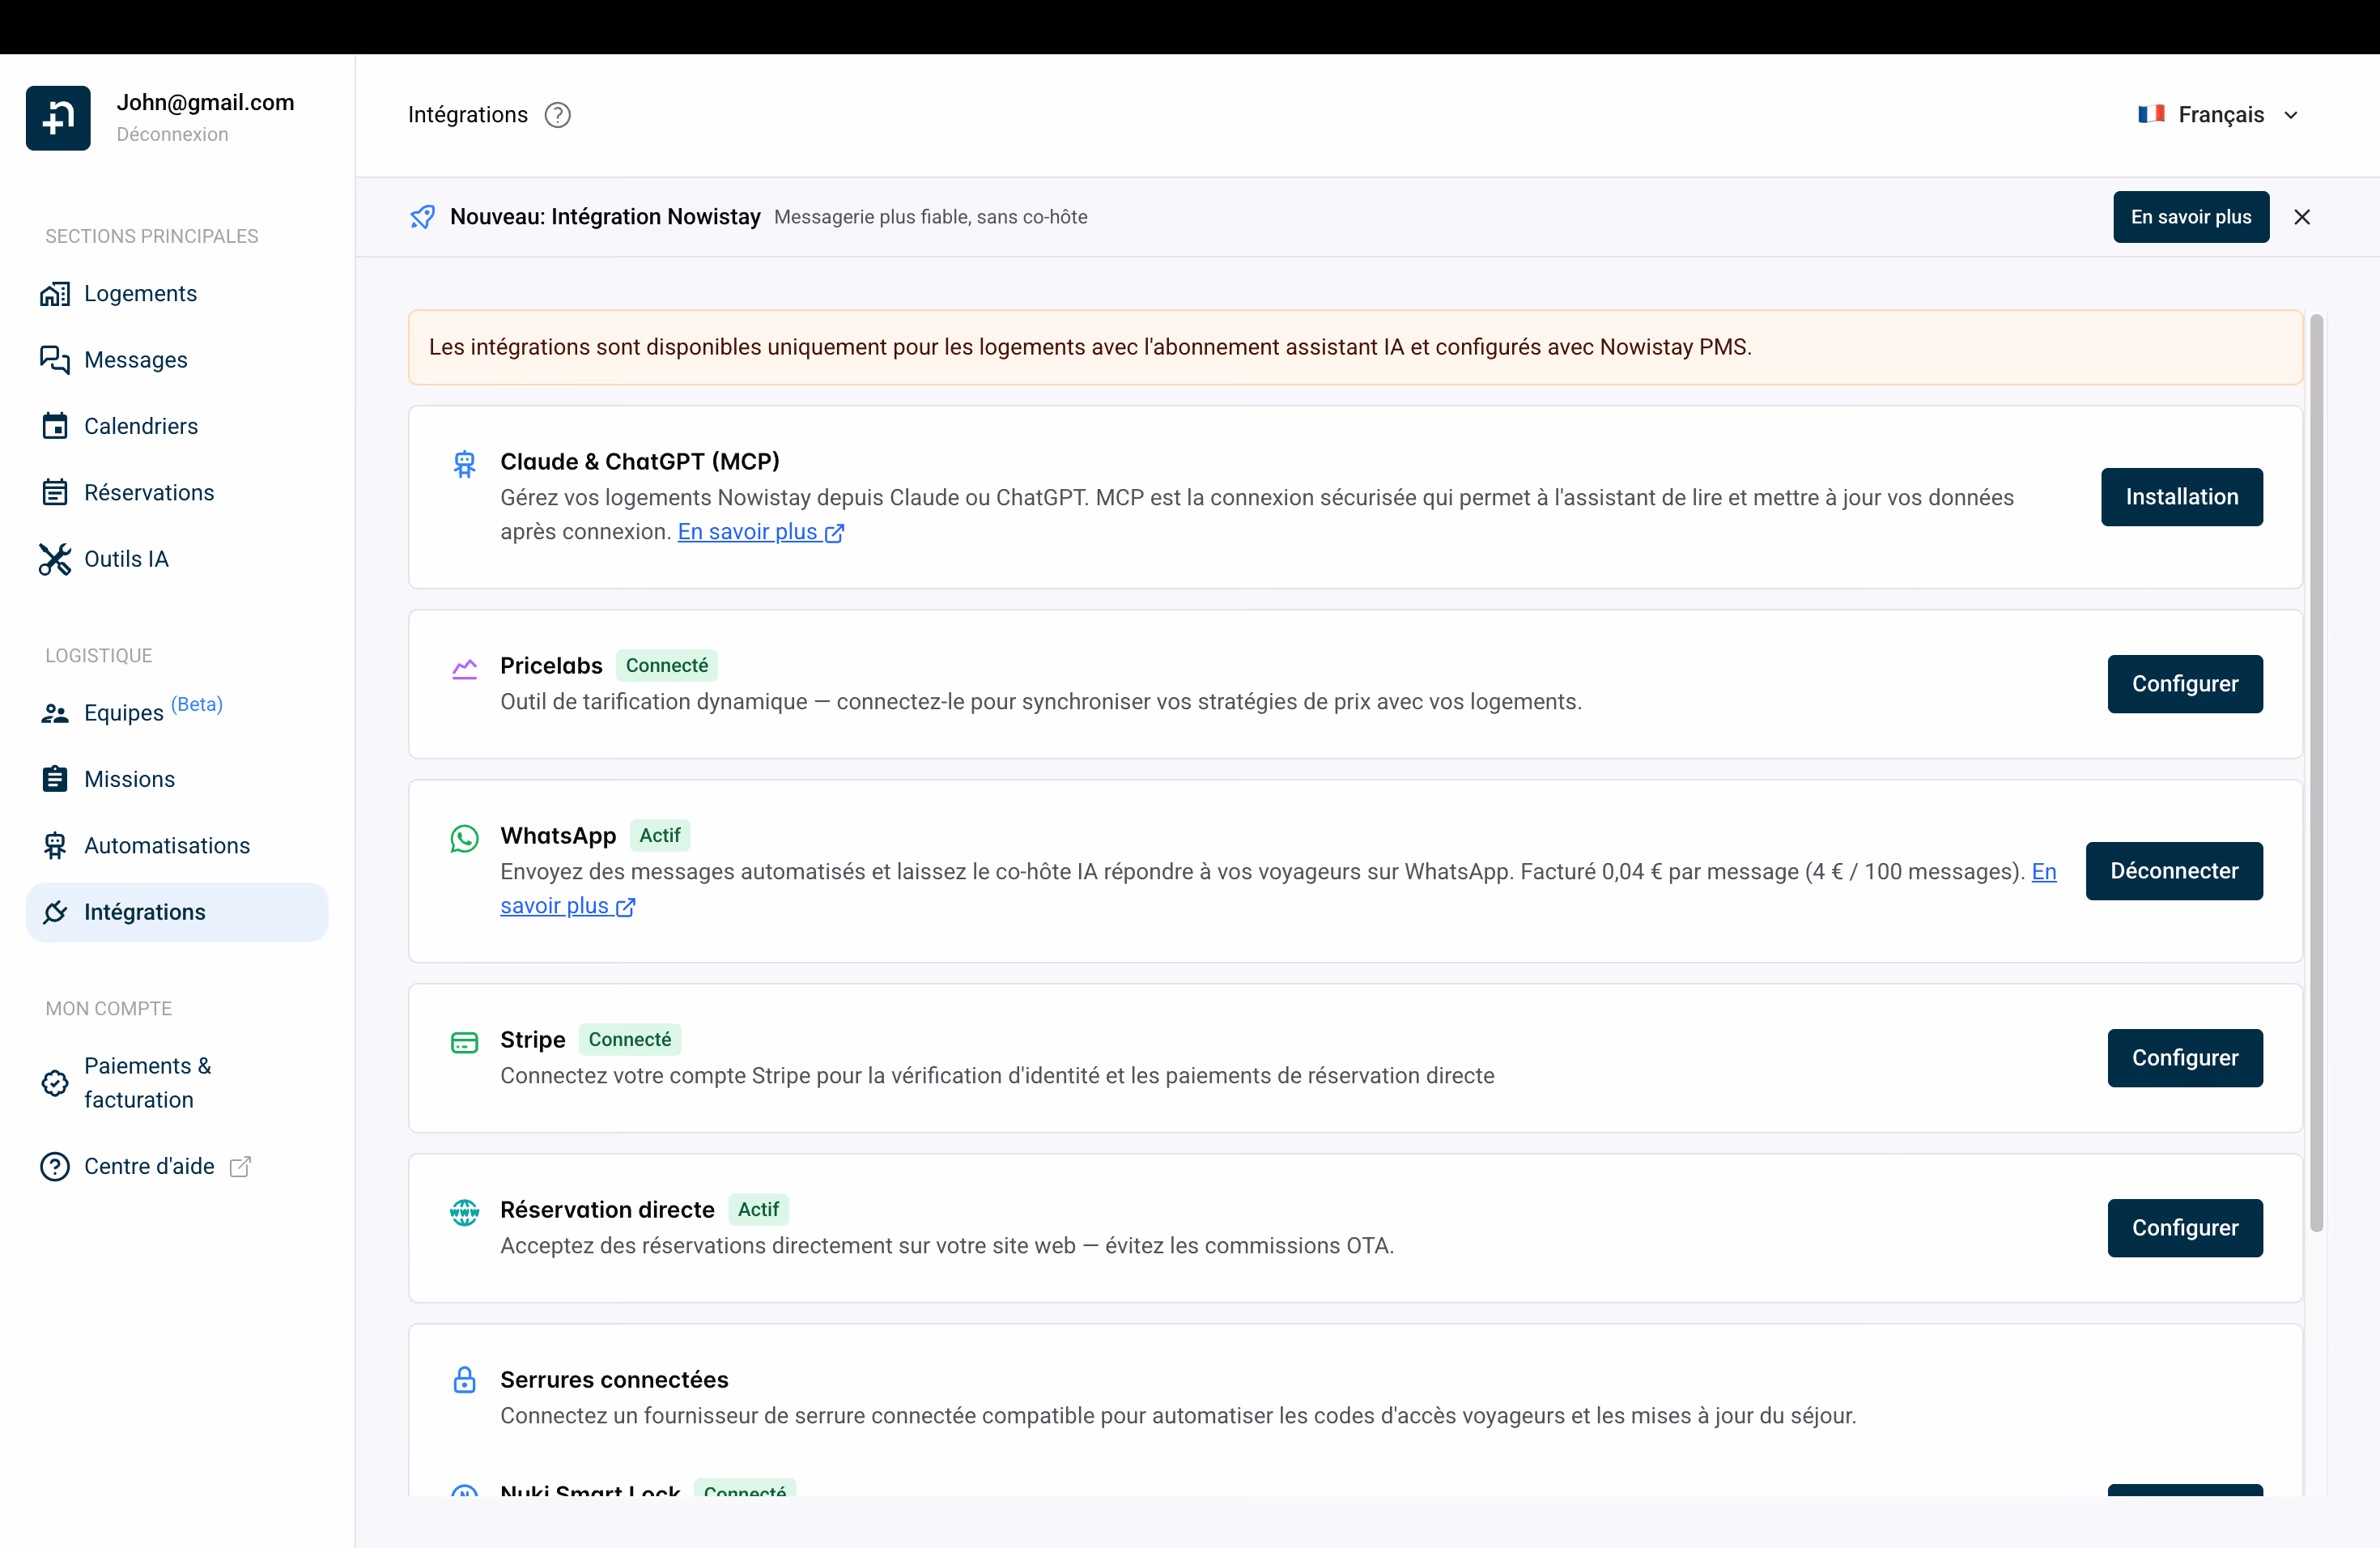2380x1548 pixels.
Task: Open WhatsApp En savoir plus link
Action: point(567,906)
